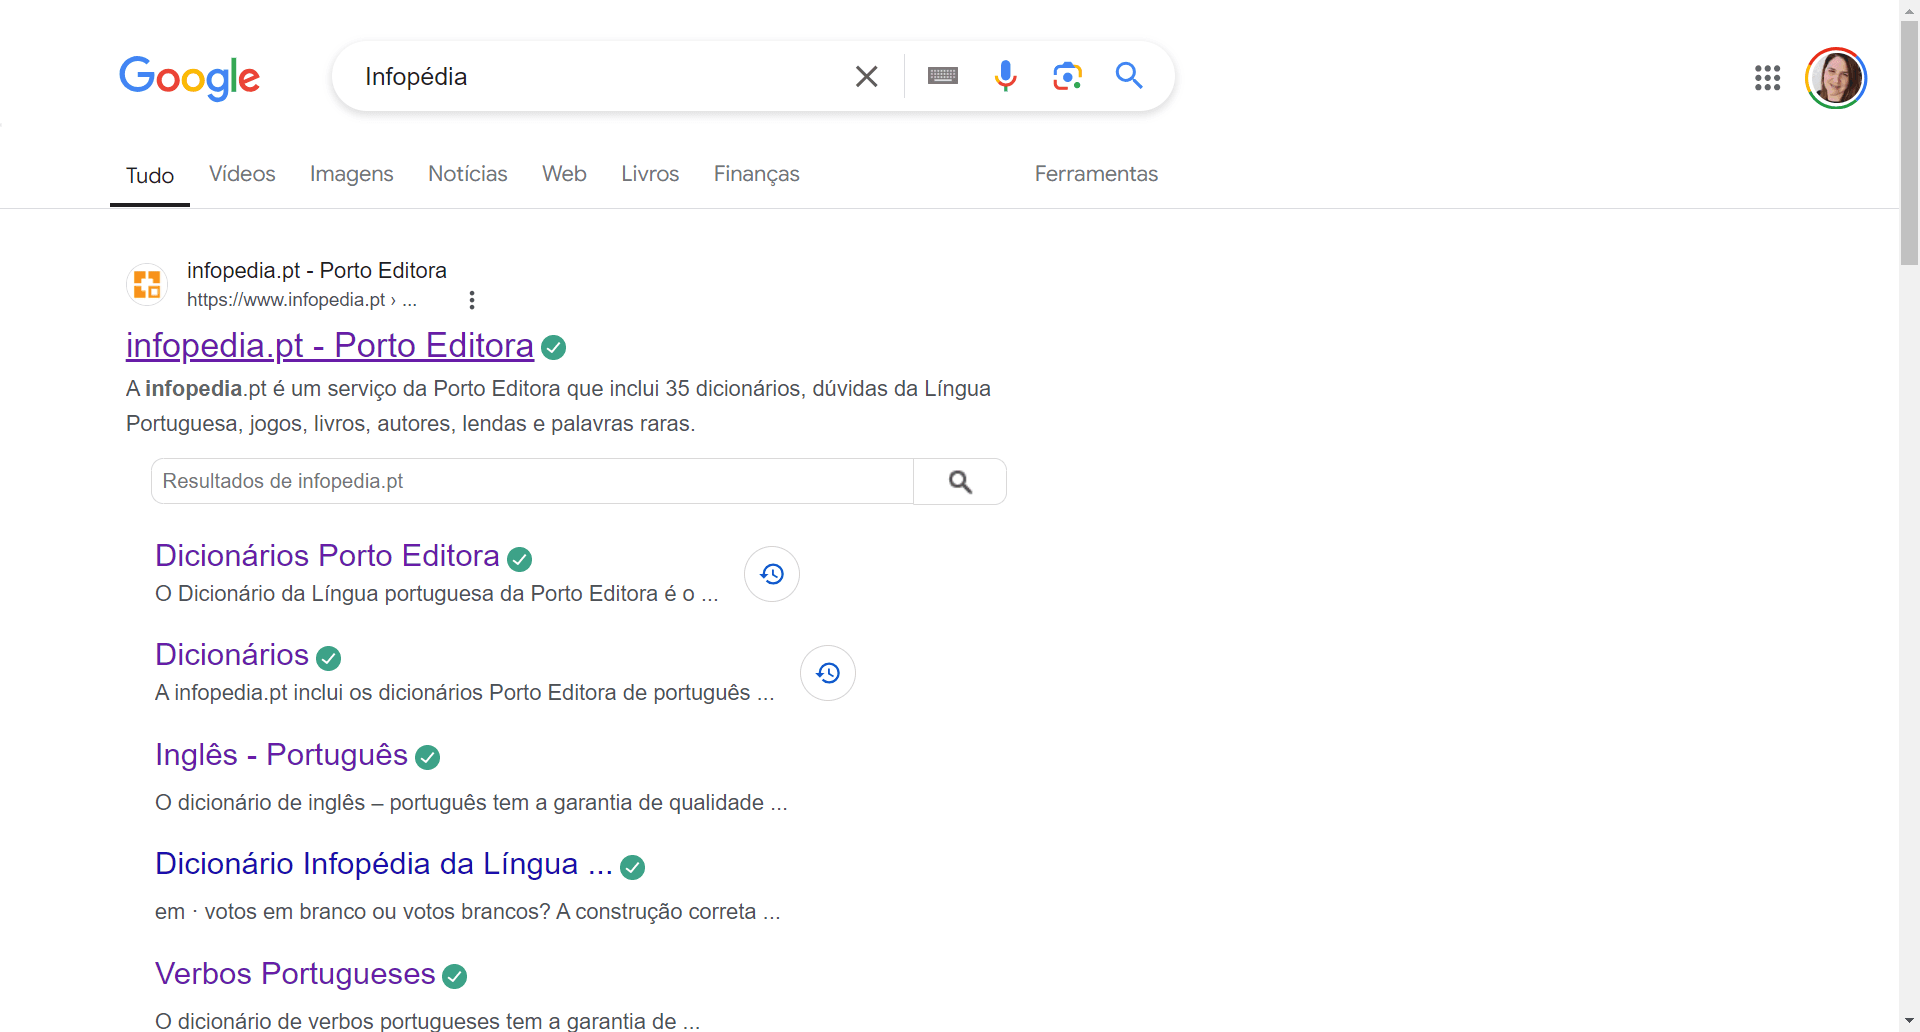Switch to the Imagens tab

pyautogui.click(x=352, y=174)
